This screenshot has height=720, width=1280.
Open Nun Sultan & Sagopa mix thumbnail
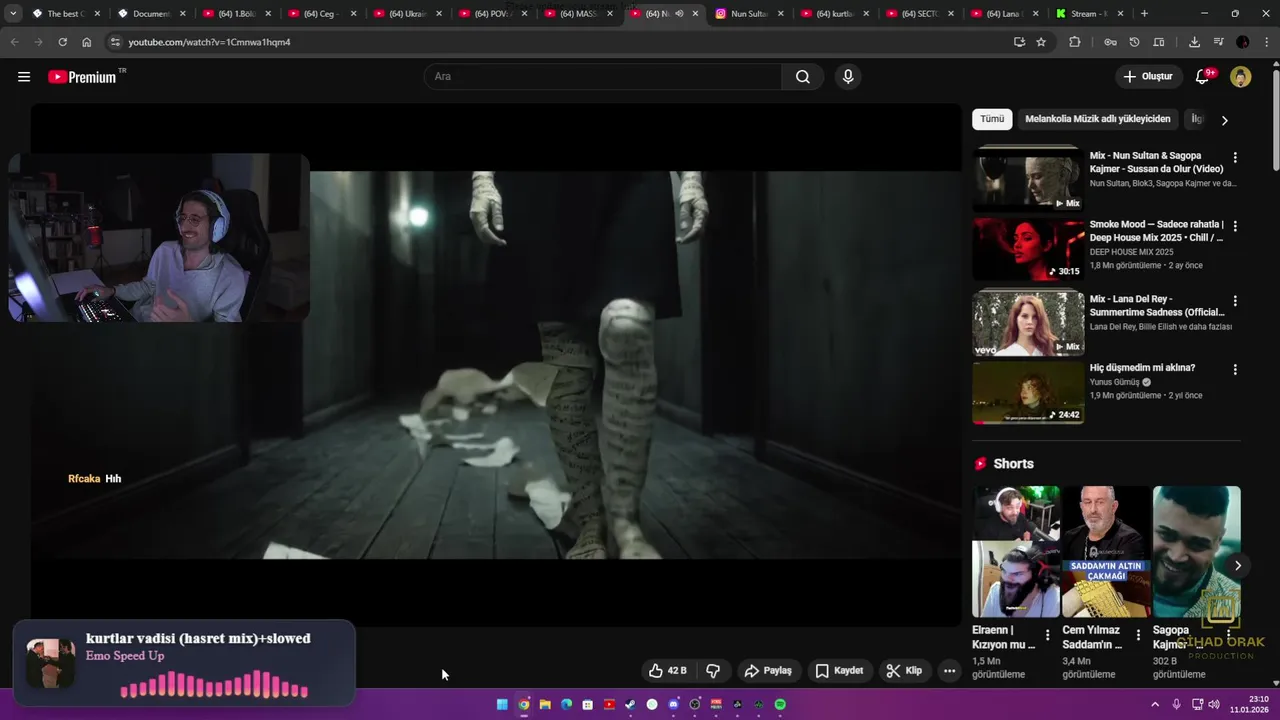1028,179
